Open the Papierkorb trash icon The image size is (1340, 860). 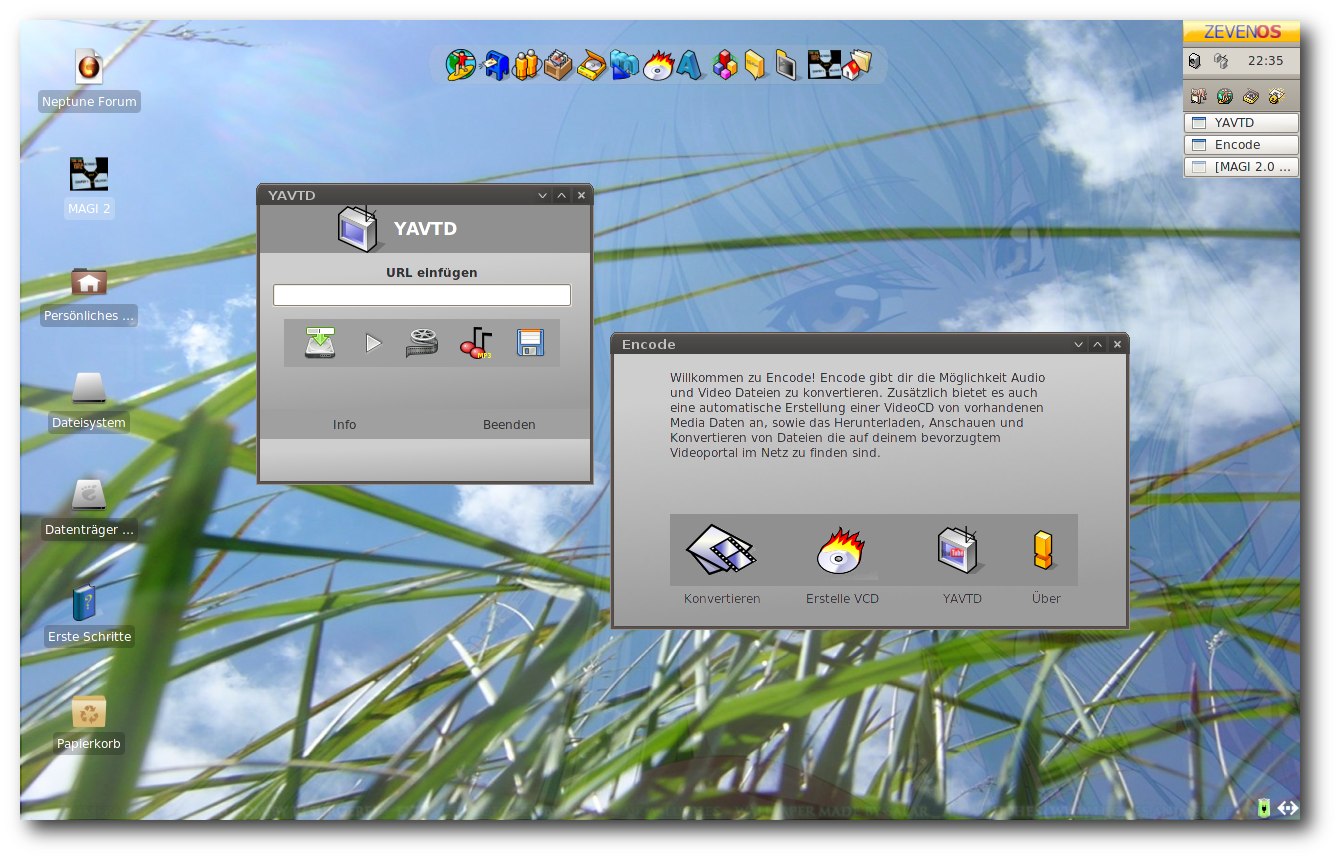(89, 711)
